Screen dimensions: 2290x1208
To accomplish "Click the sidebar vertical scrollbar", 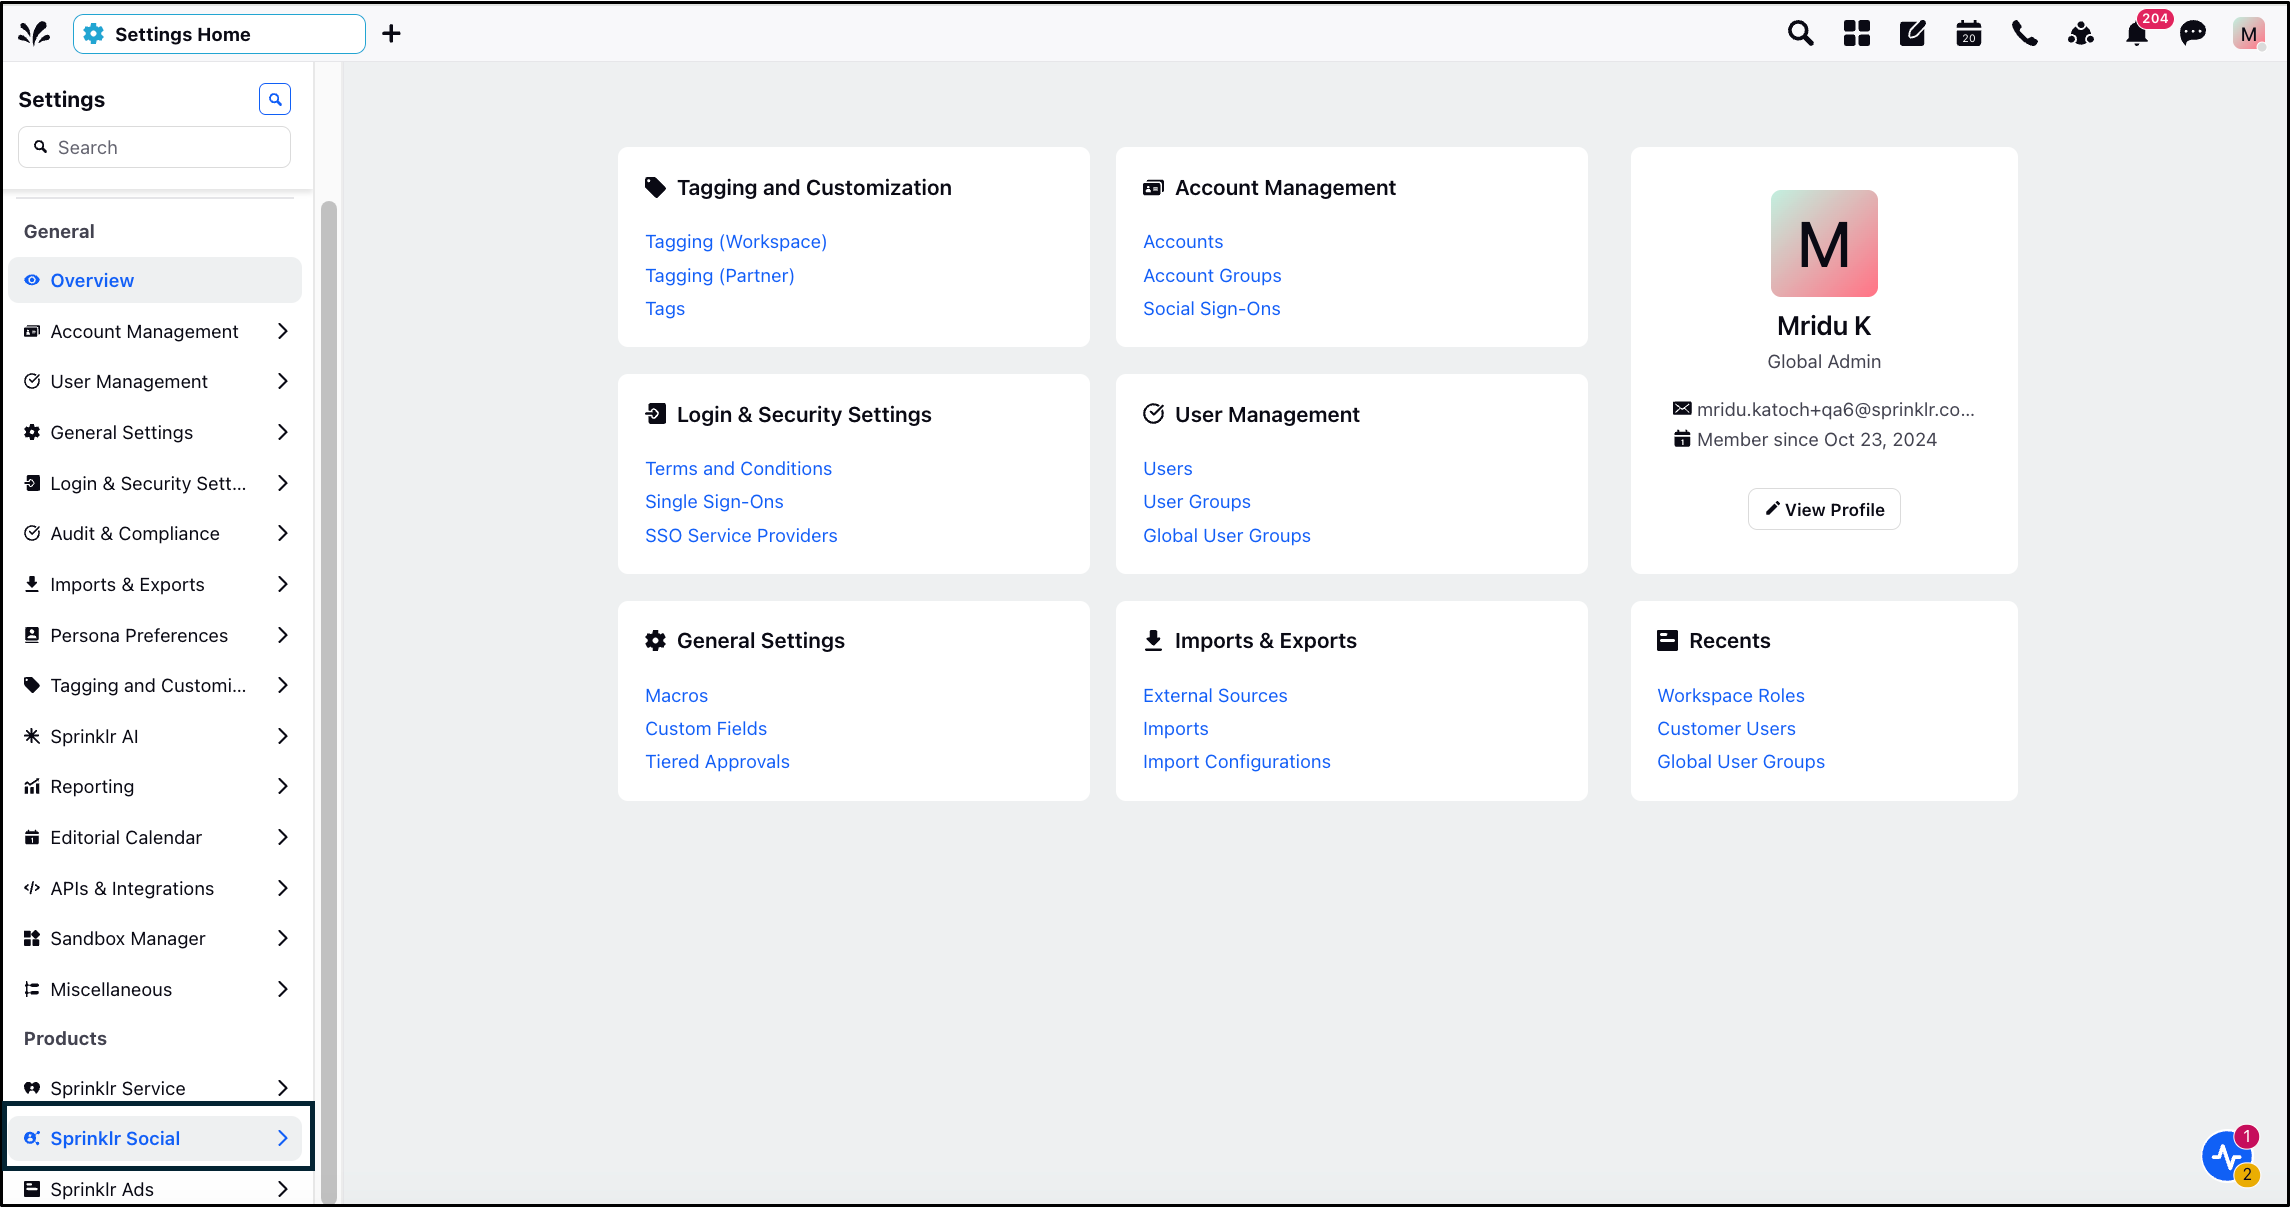I will click(328, 700).
